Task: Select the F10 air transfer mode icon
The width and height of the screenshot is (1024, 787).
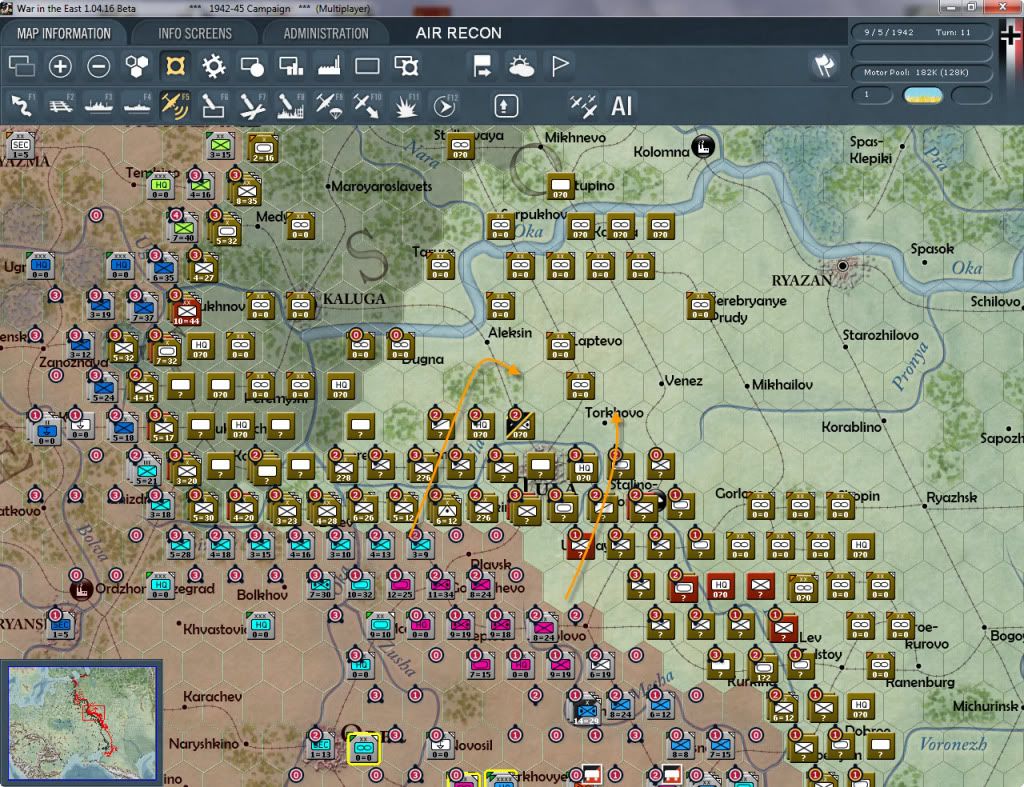Action: (x=367, y=105)
